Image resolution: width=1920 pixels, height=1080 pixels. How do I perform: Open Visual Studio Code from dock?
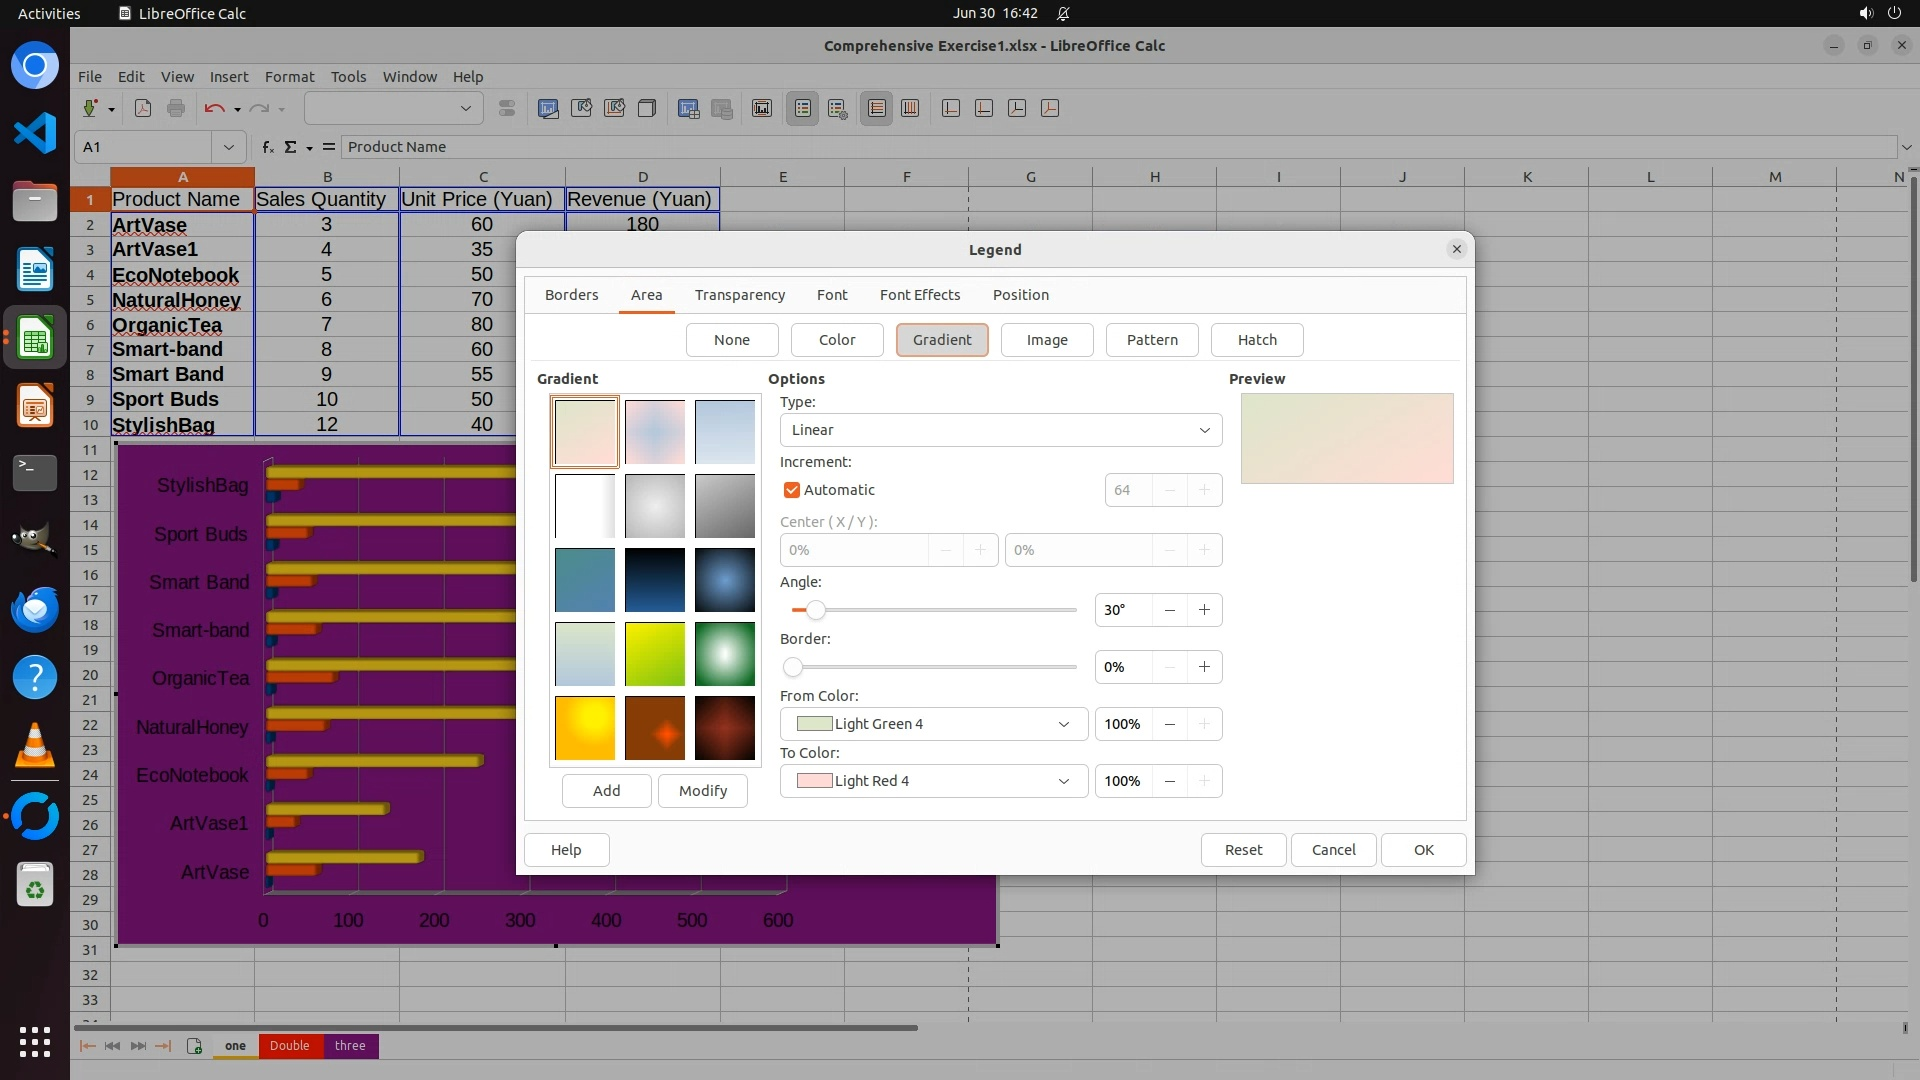click(x=35, y=133)
